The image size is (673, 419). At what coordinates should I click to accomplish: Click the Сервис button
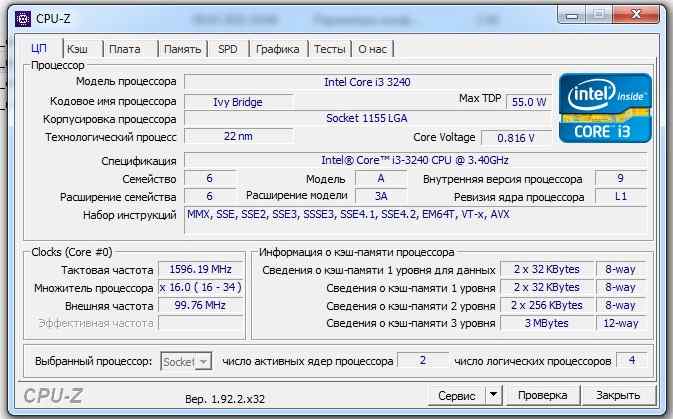point(457,395)
